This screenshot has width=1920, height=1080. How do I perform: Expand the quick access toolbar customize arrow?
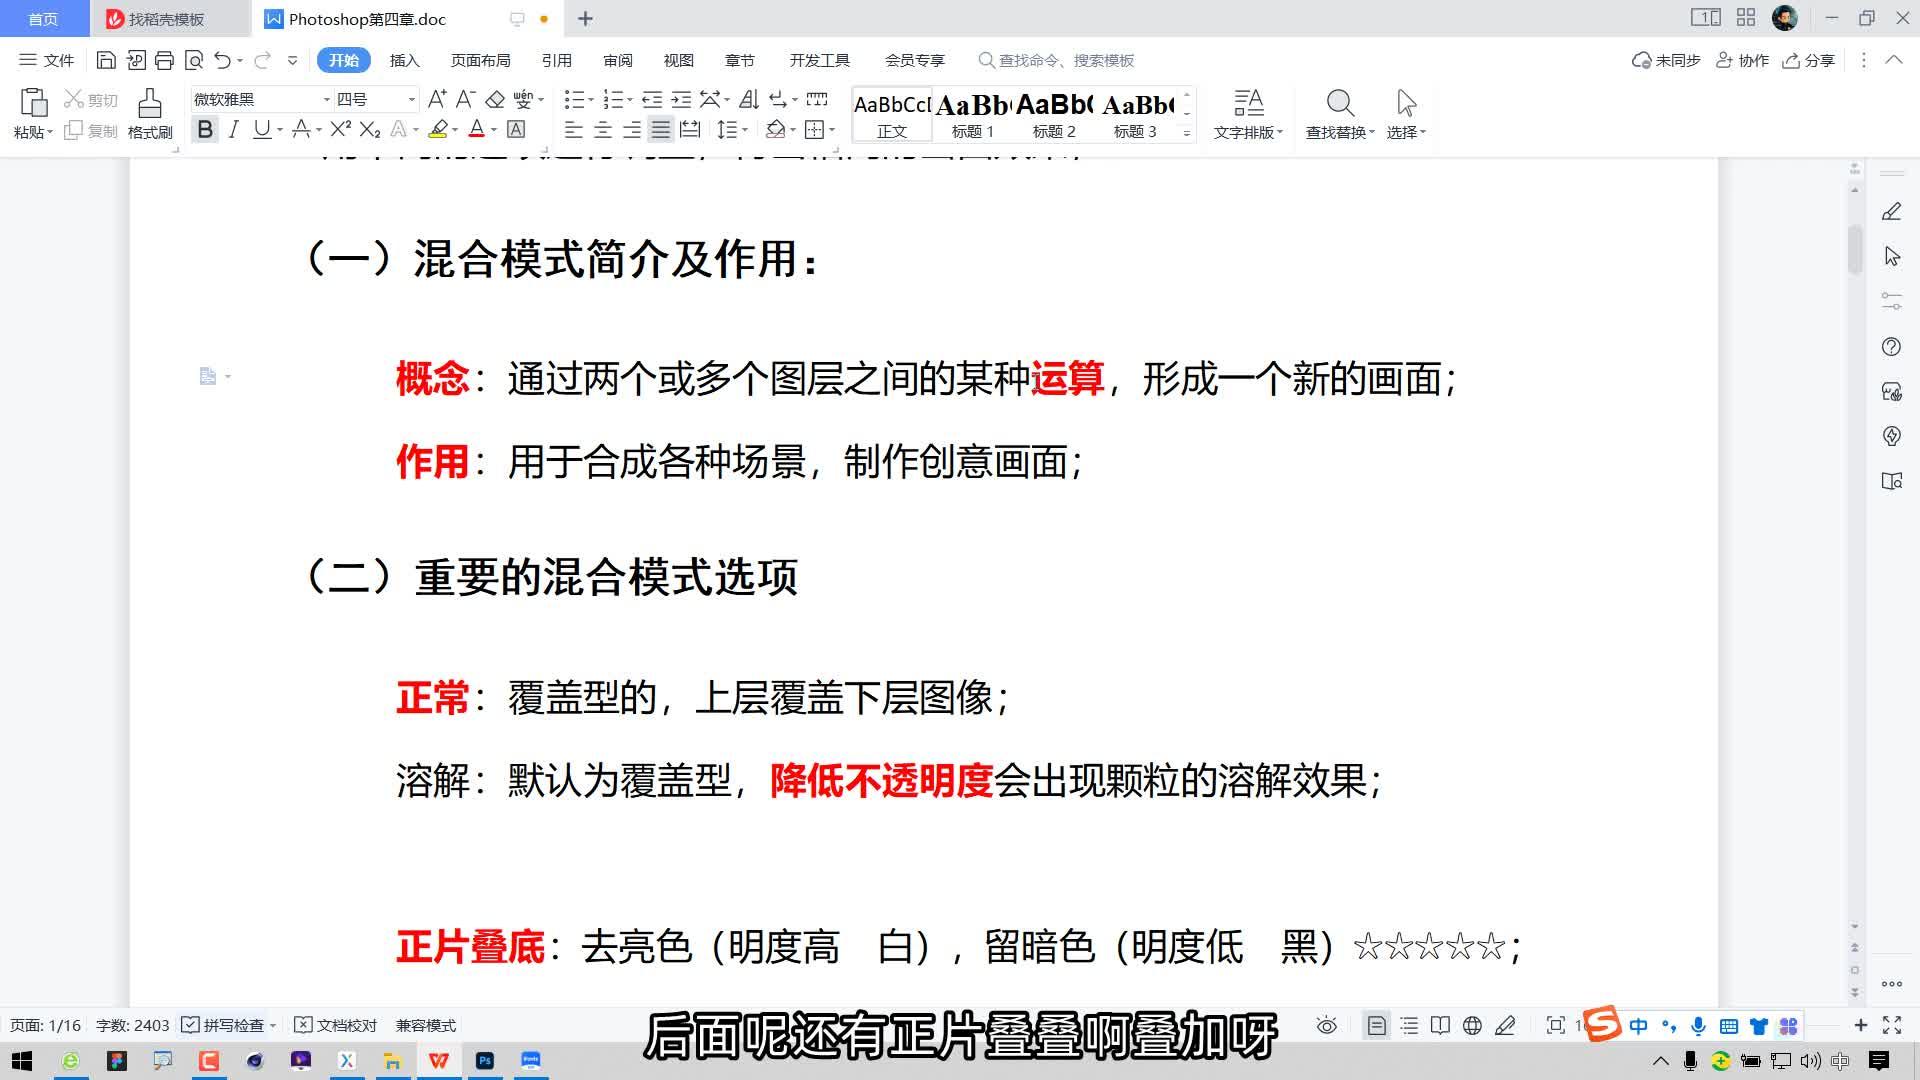292,60
